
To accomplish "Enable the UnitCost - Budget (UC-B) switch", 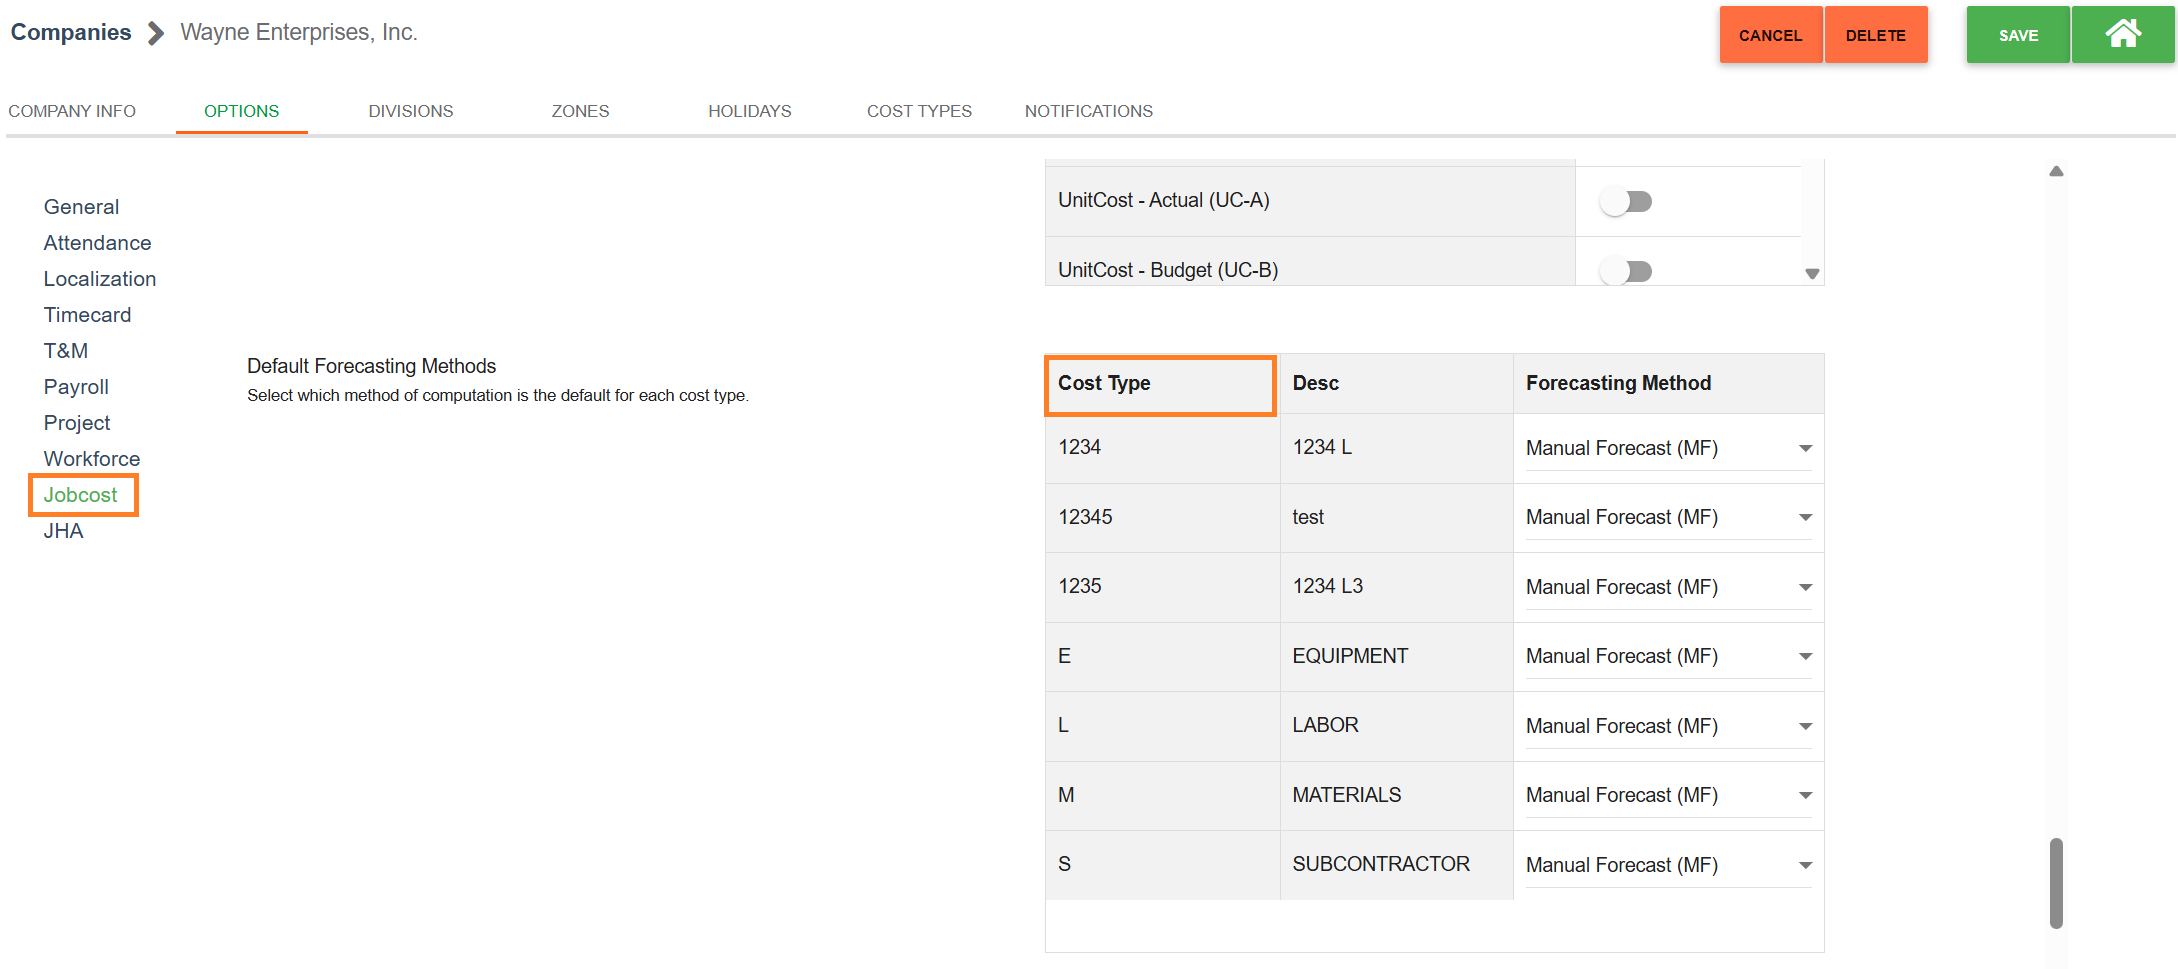I will pos(1625,271).
